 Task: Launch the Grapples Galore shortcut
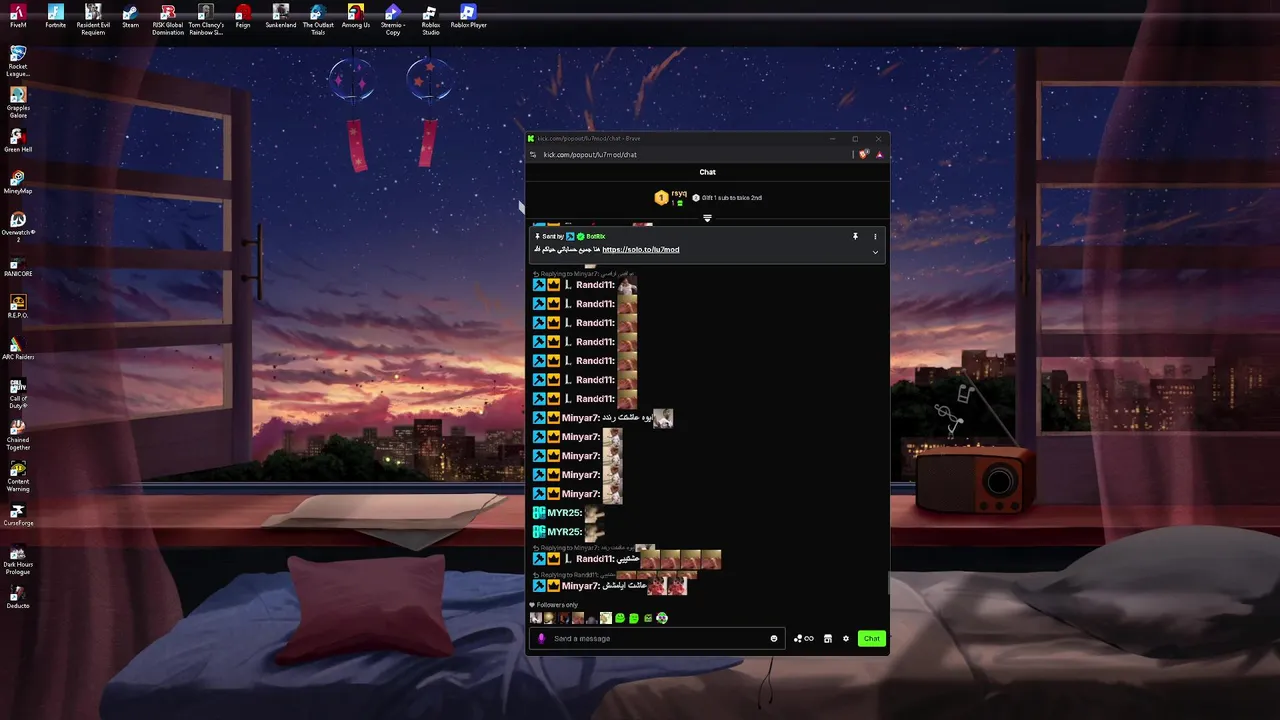pyautogui.click(x=18, y=103)
